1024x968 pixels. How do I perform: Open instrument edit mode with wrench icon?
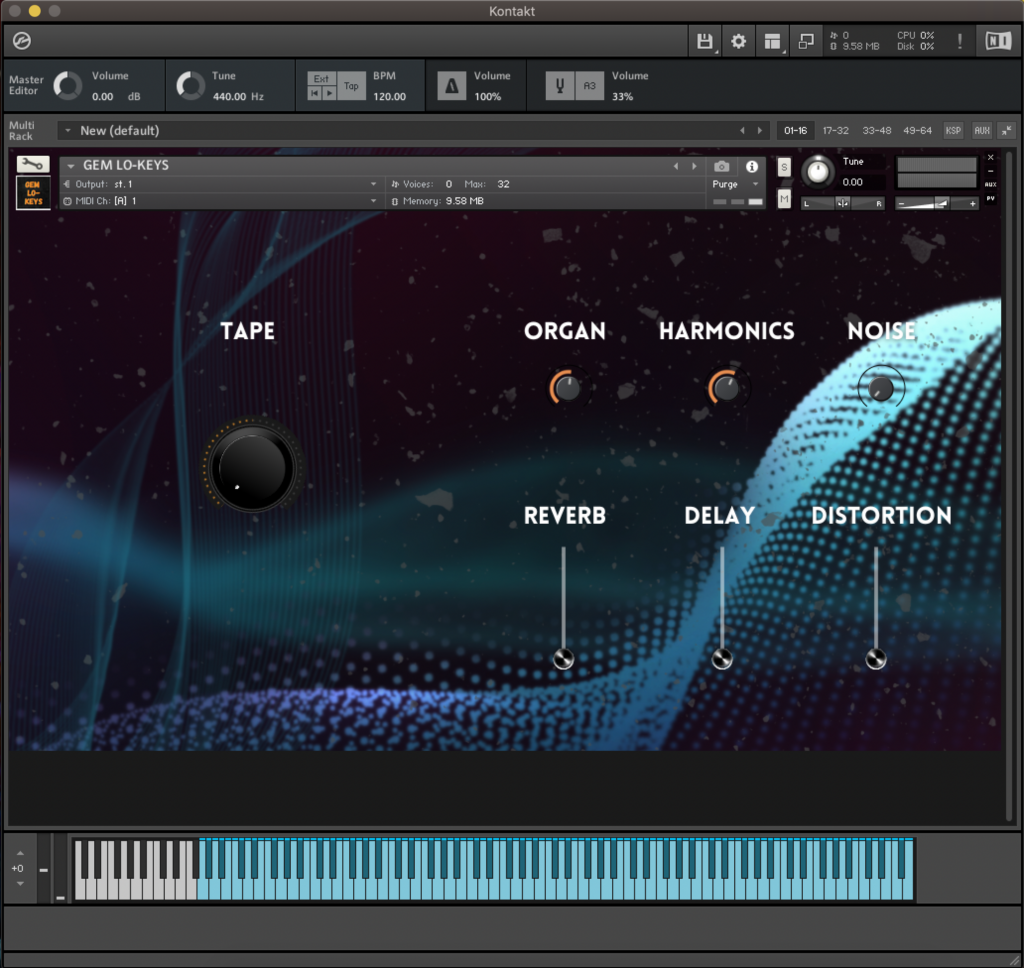tap(33, 164)
